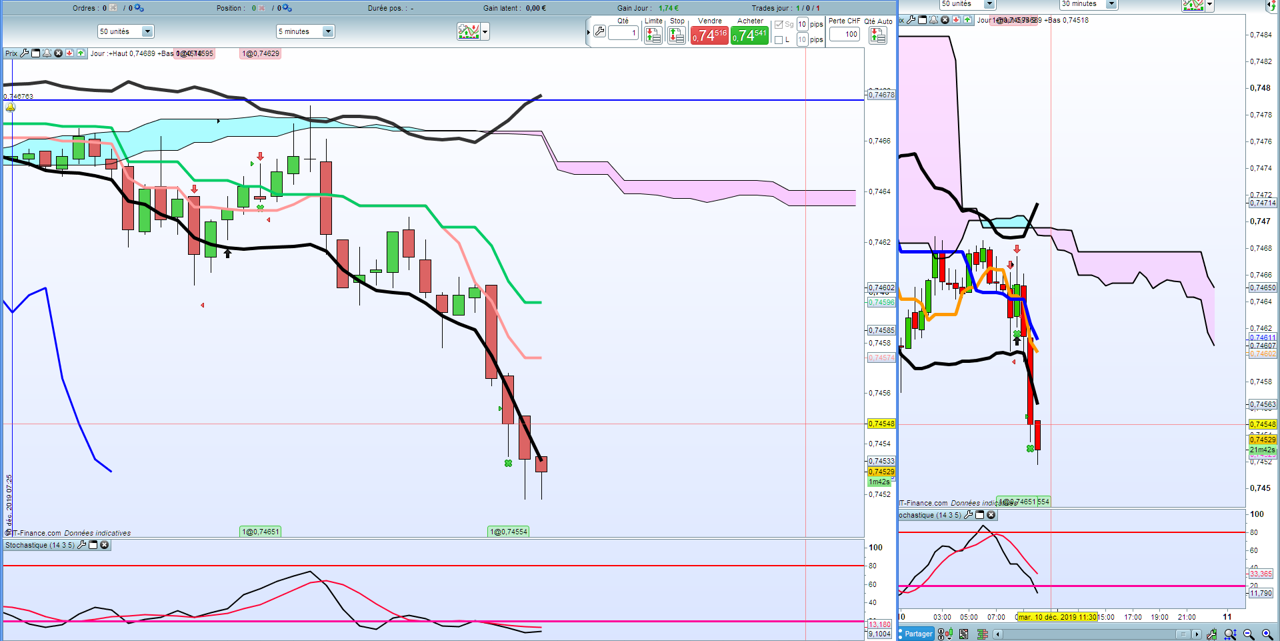Click the bottom scrollbar right arrow
1280x641 pixels.
click(x=1196, y=634)
